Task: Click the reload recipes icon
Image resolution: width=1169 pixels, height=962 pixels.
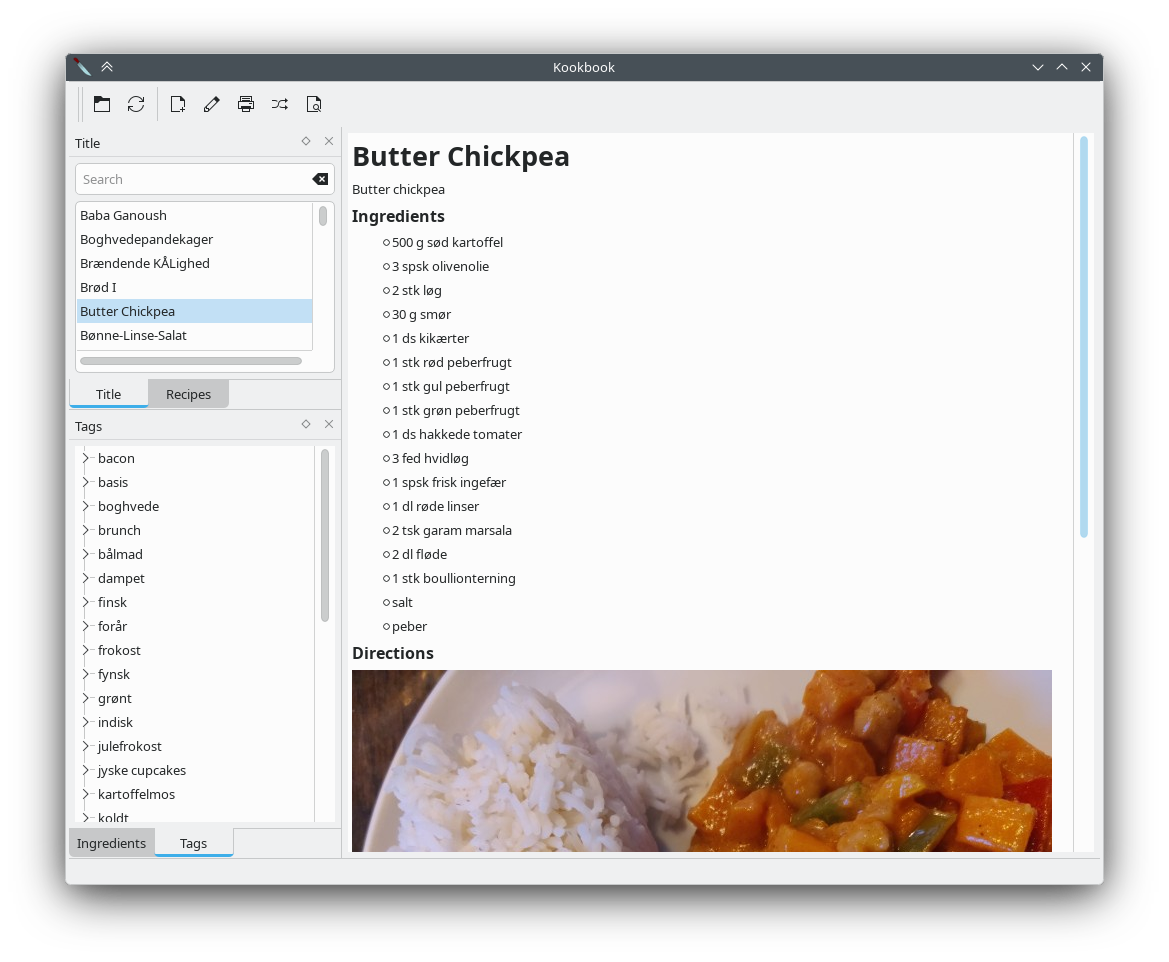Action: (136, 104)
